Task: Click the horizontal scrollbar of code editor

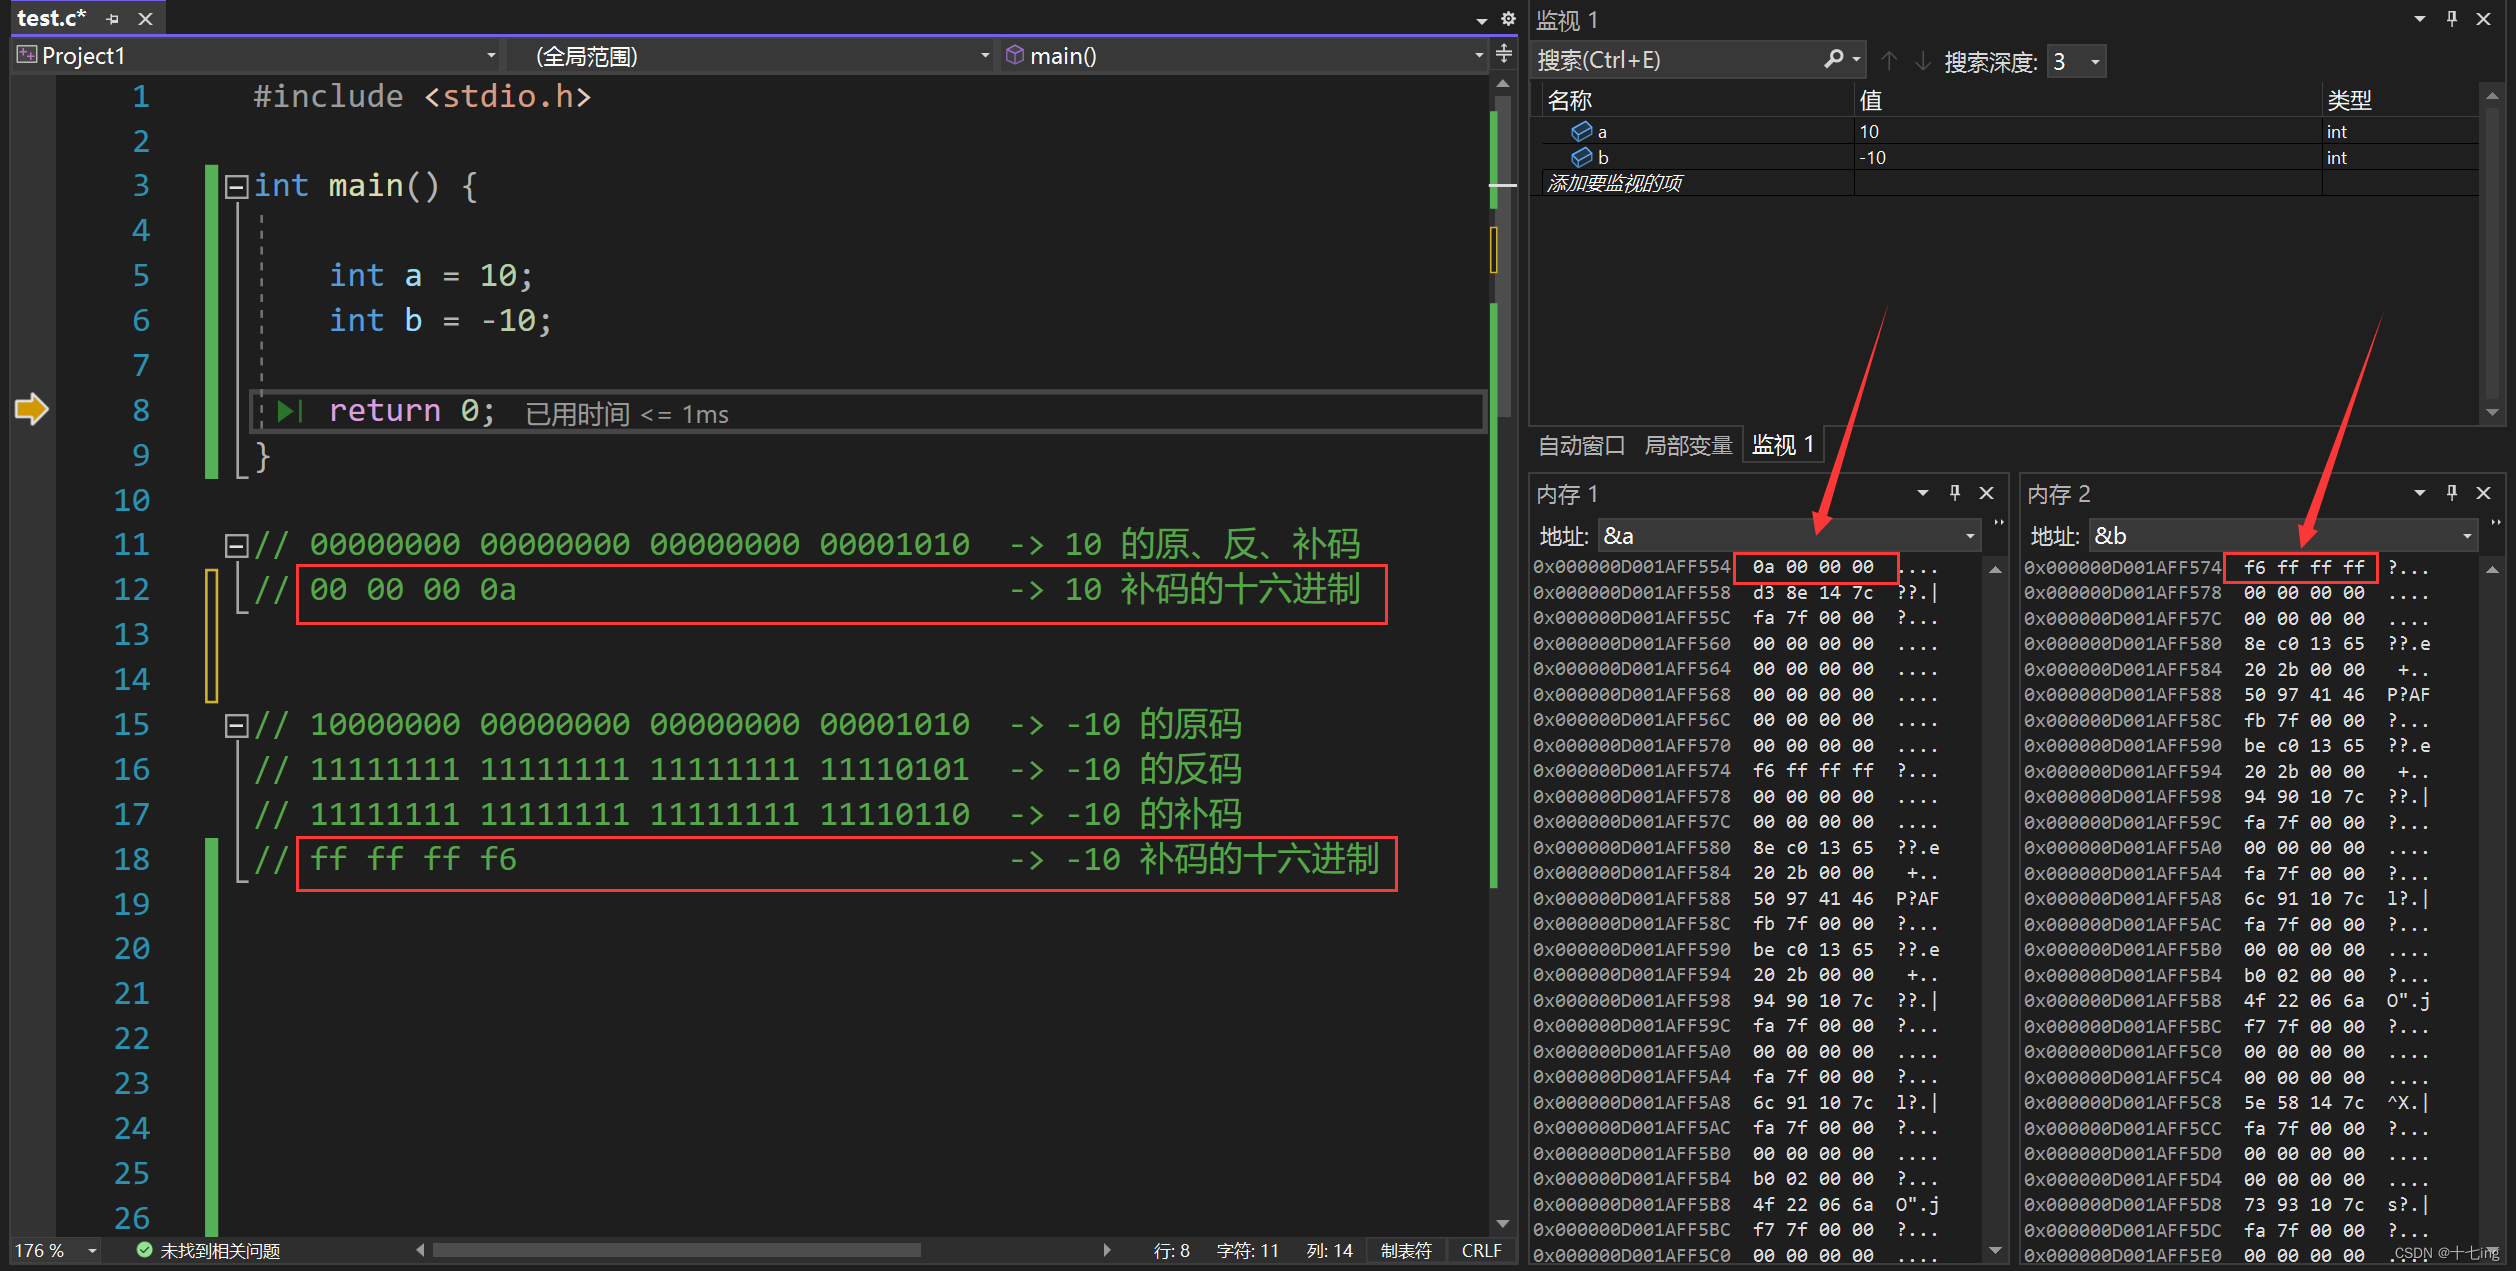Action: (x=676, y=1250)
